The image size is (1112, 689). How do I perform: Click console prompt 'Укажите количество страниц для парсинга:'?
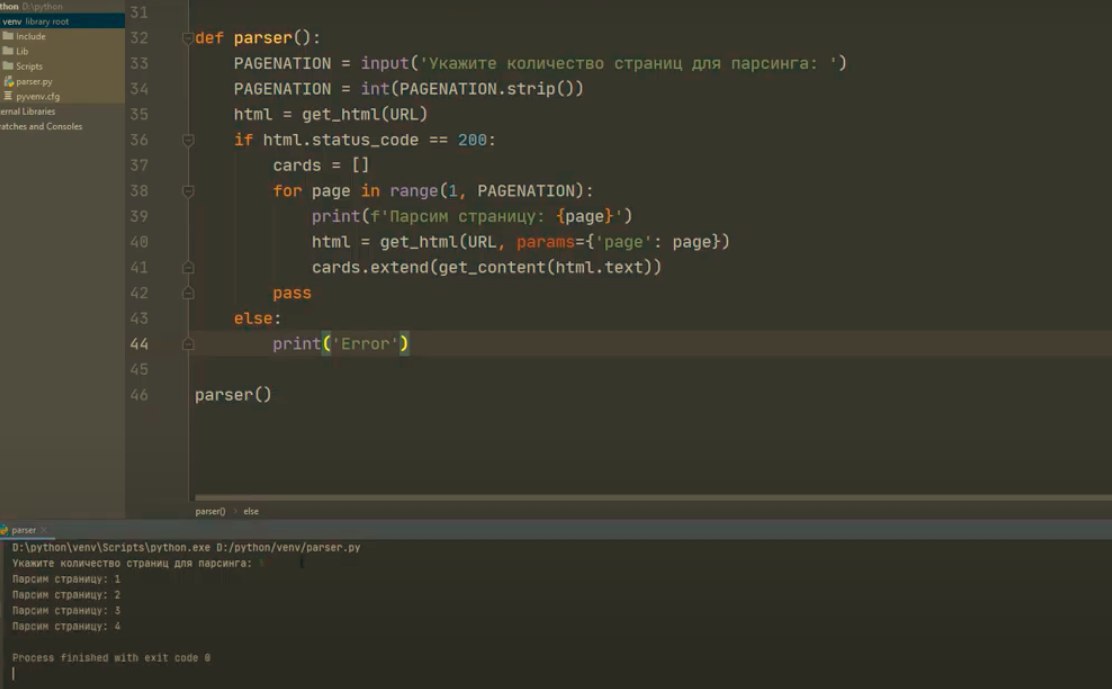click(132, 563)
